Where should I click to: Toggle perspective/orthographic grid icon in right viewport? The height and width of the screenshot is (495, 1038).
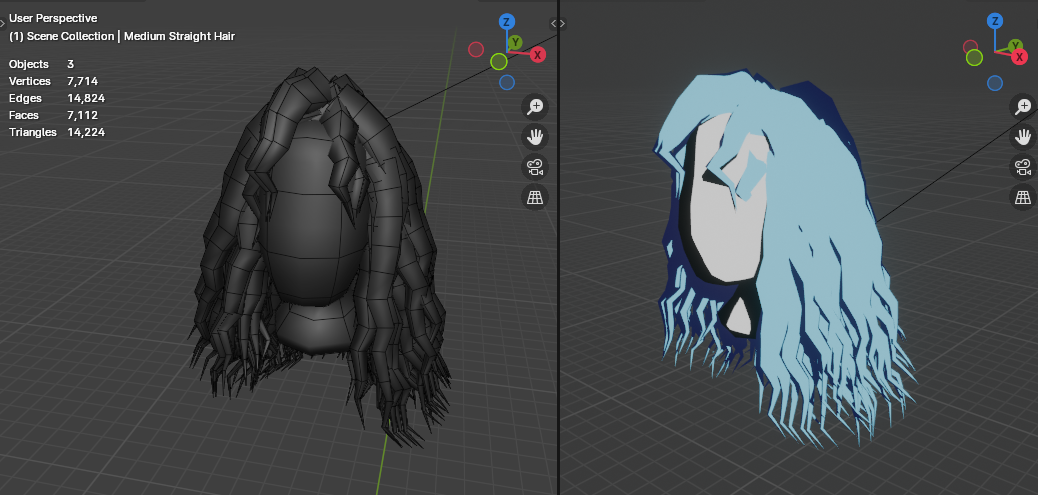(x=1023, y=197)
